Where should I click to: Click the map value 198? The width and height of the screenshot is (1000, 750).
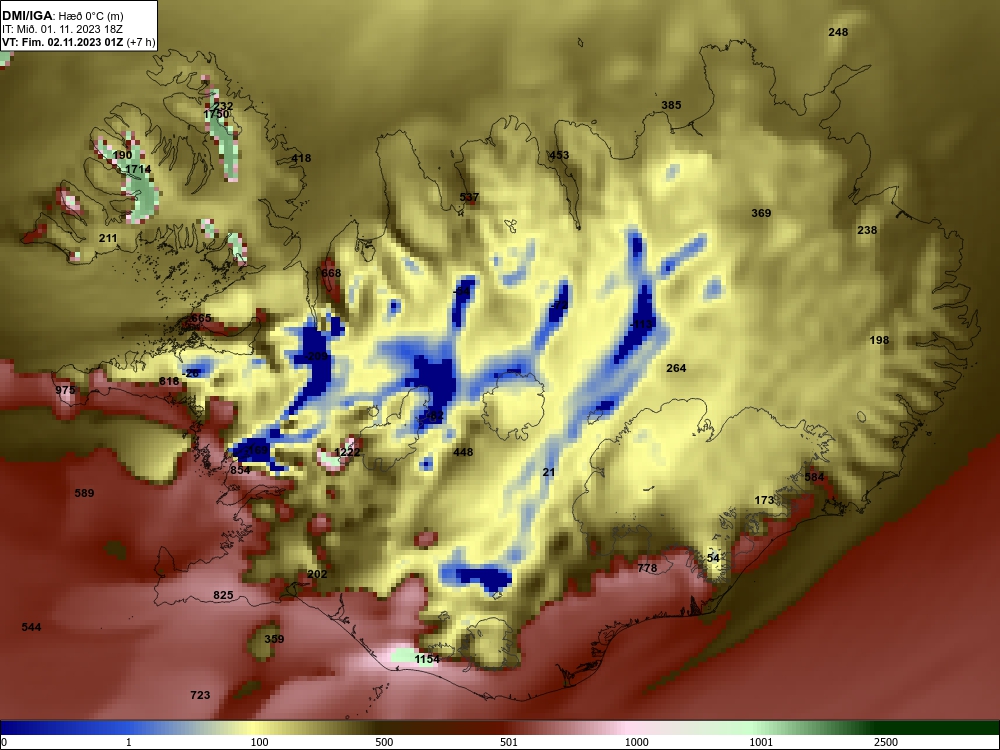[879, 341]
